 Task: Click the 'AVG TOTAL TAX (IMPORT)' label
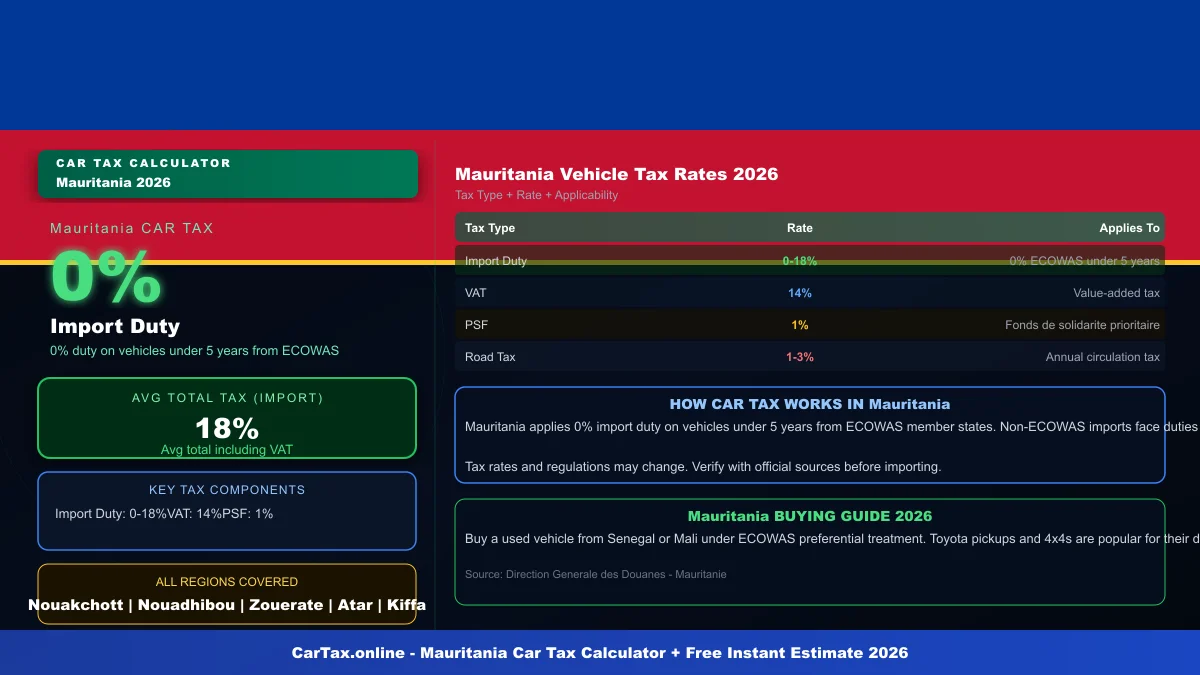pyautogui.click(x=227, y=398)
